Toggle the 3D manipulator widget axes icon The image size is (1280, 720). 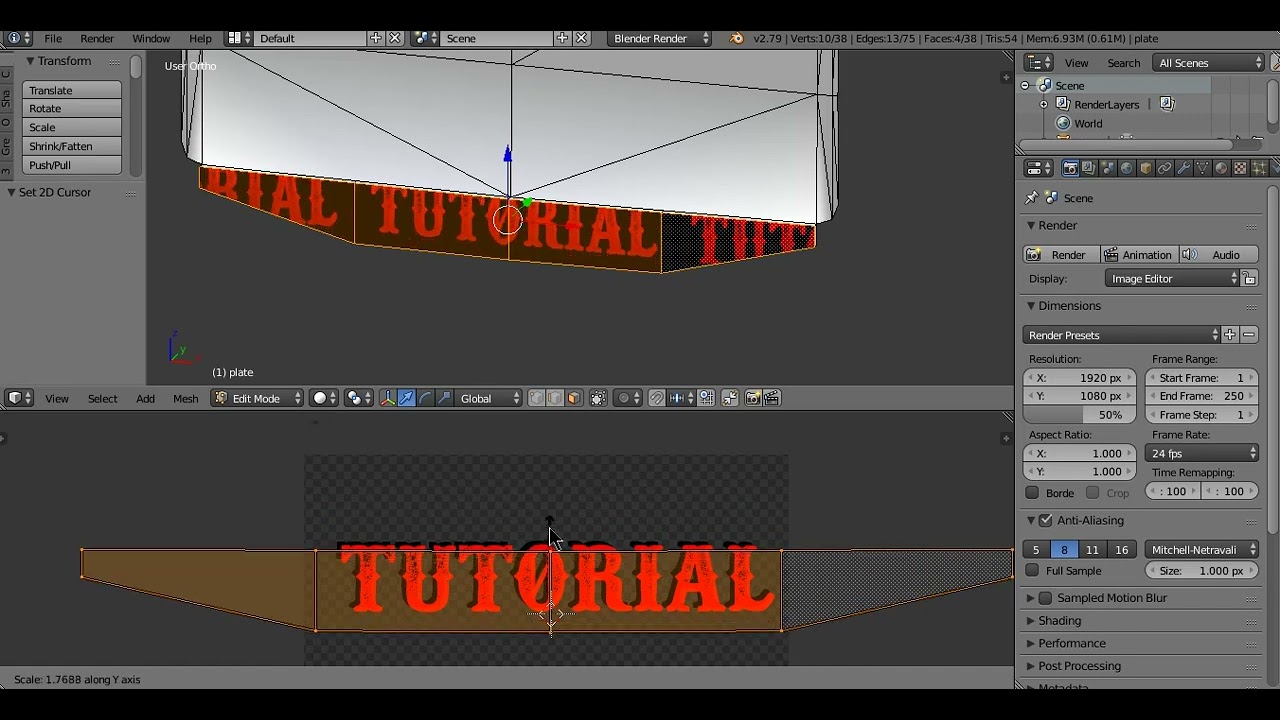[387, 398]
